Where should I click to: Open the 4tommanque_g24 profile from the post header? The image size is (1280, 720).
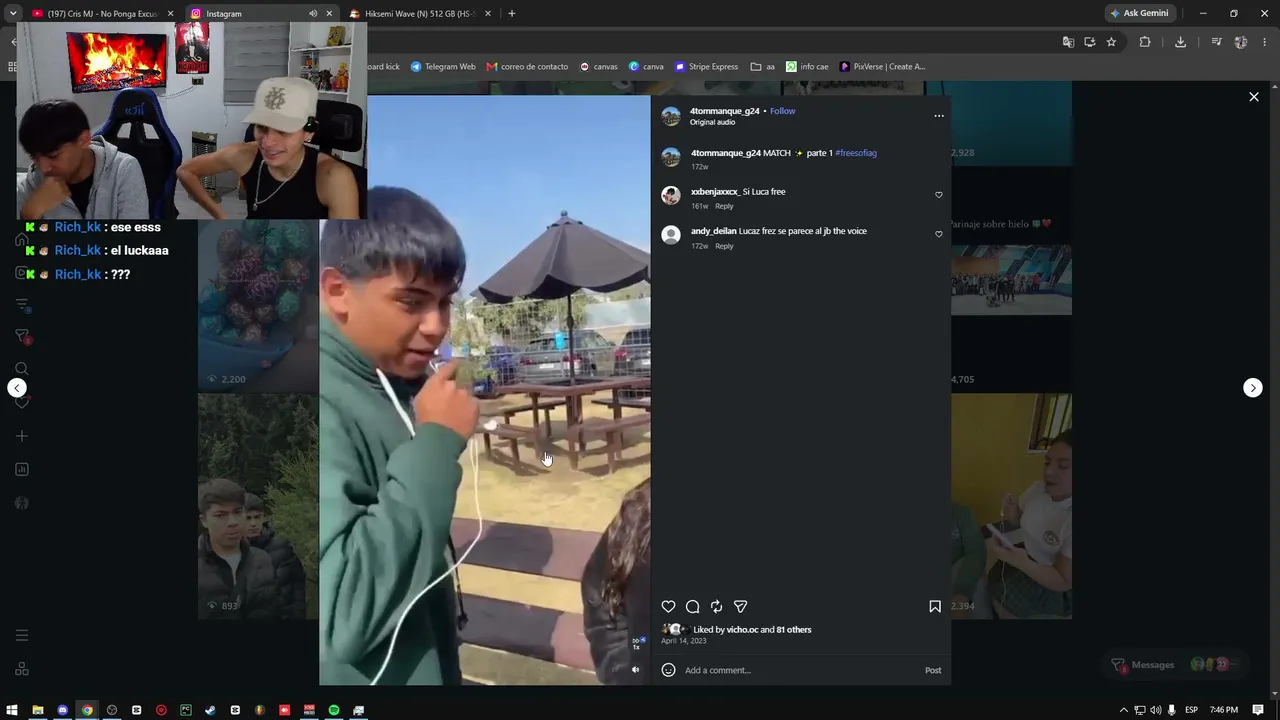pos(725,111)
